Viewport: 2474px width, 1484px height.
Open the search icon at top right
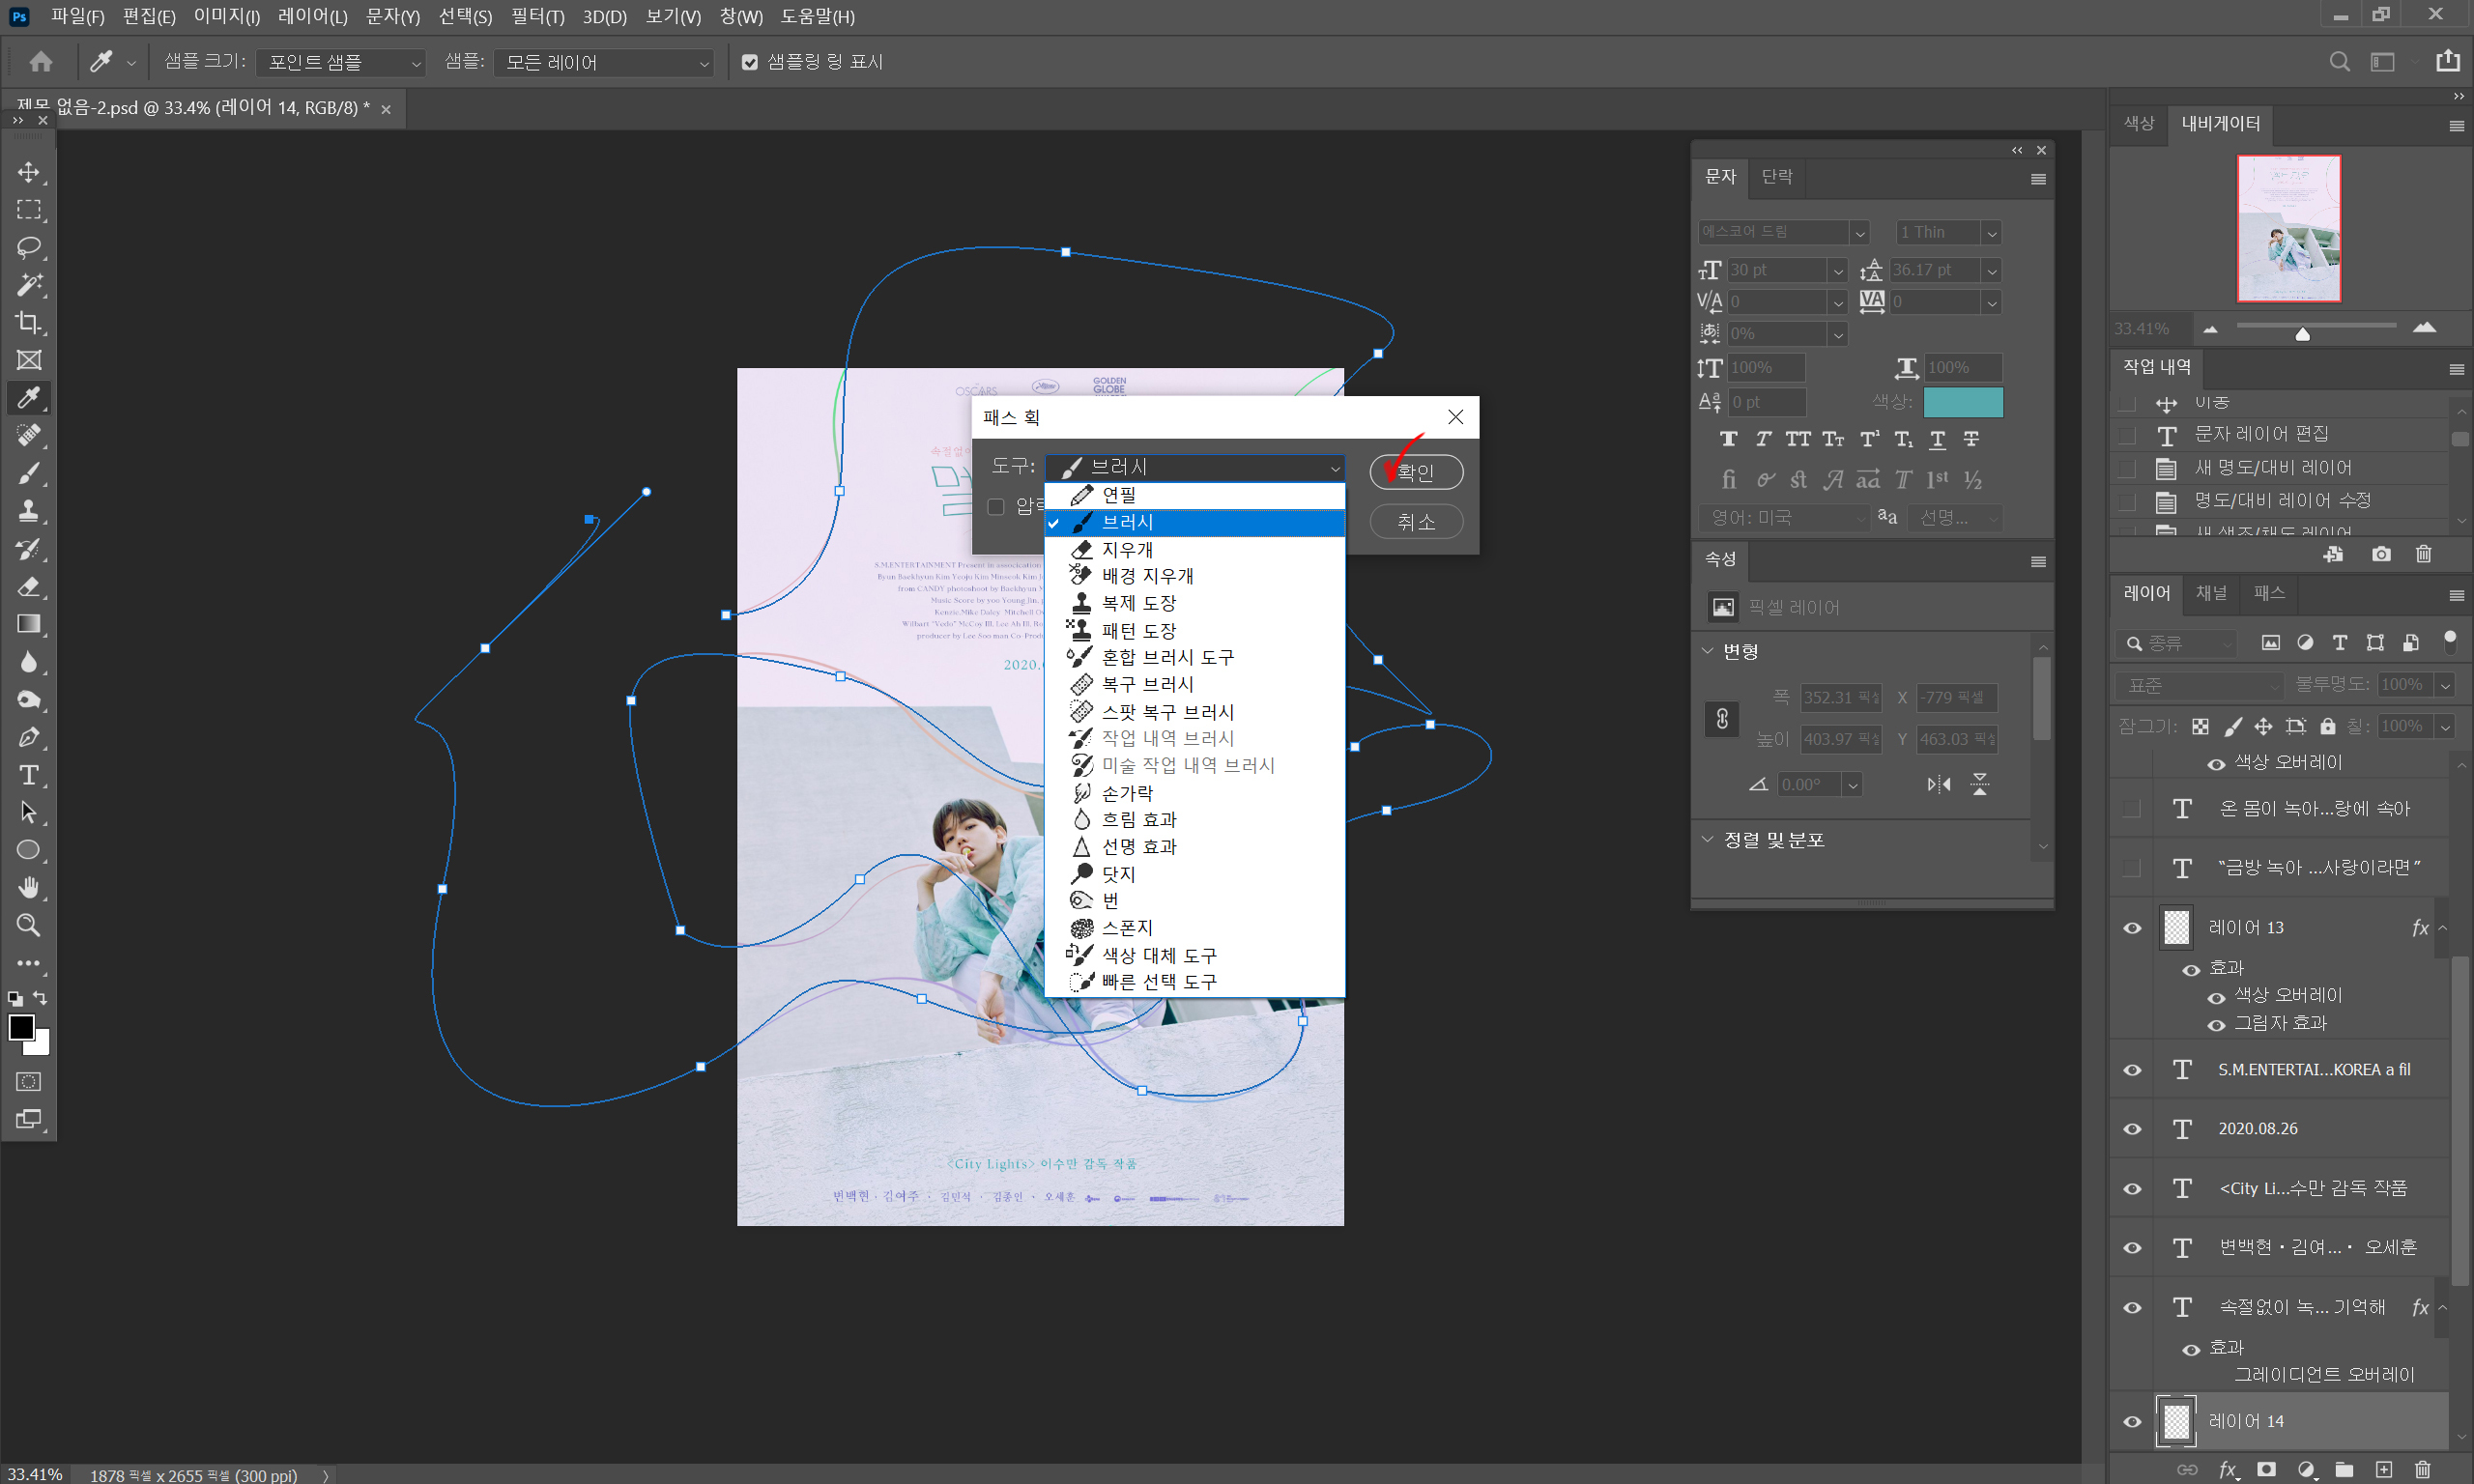click(2339, 62)
